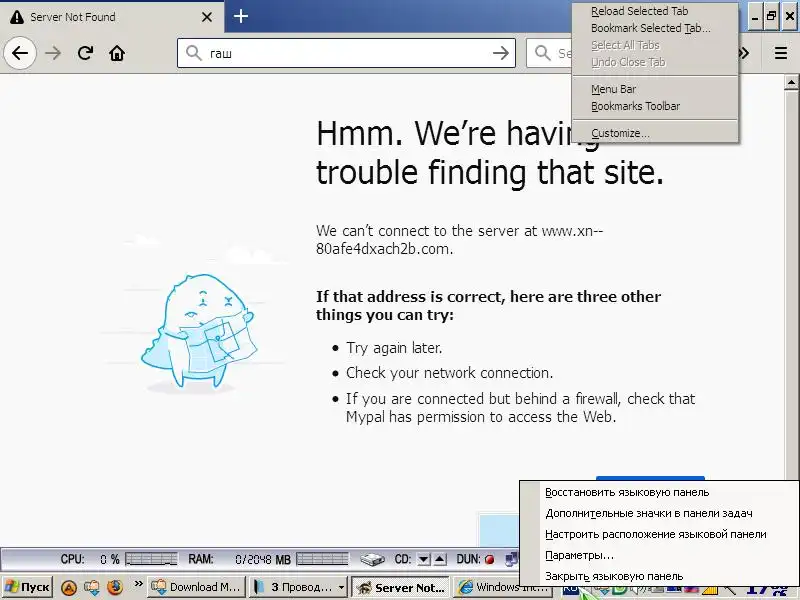The height and width of the screenshot is (600, 800).
Task: Open the 3 Провод... taskbar group
Action: pyautogui.click(x=298, y=587)
